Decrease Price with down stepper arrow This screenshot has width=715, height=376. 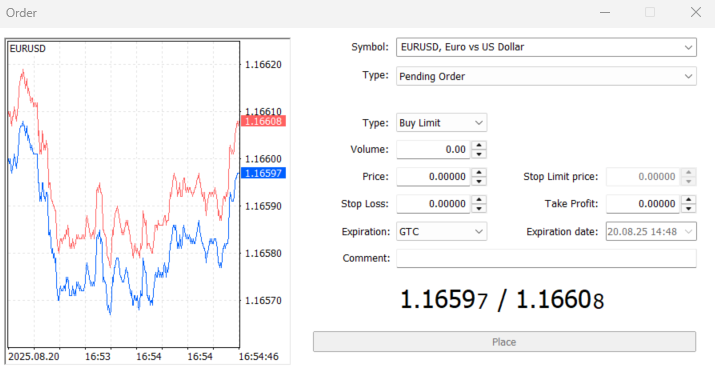(x=479, y=181)
